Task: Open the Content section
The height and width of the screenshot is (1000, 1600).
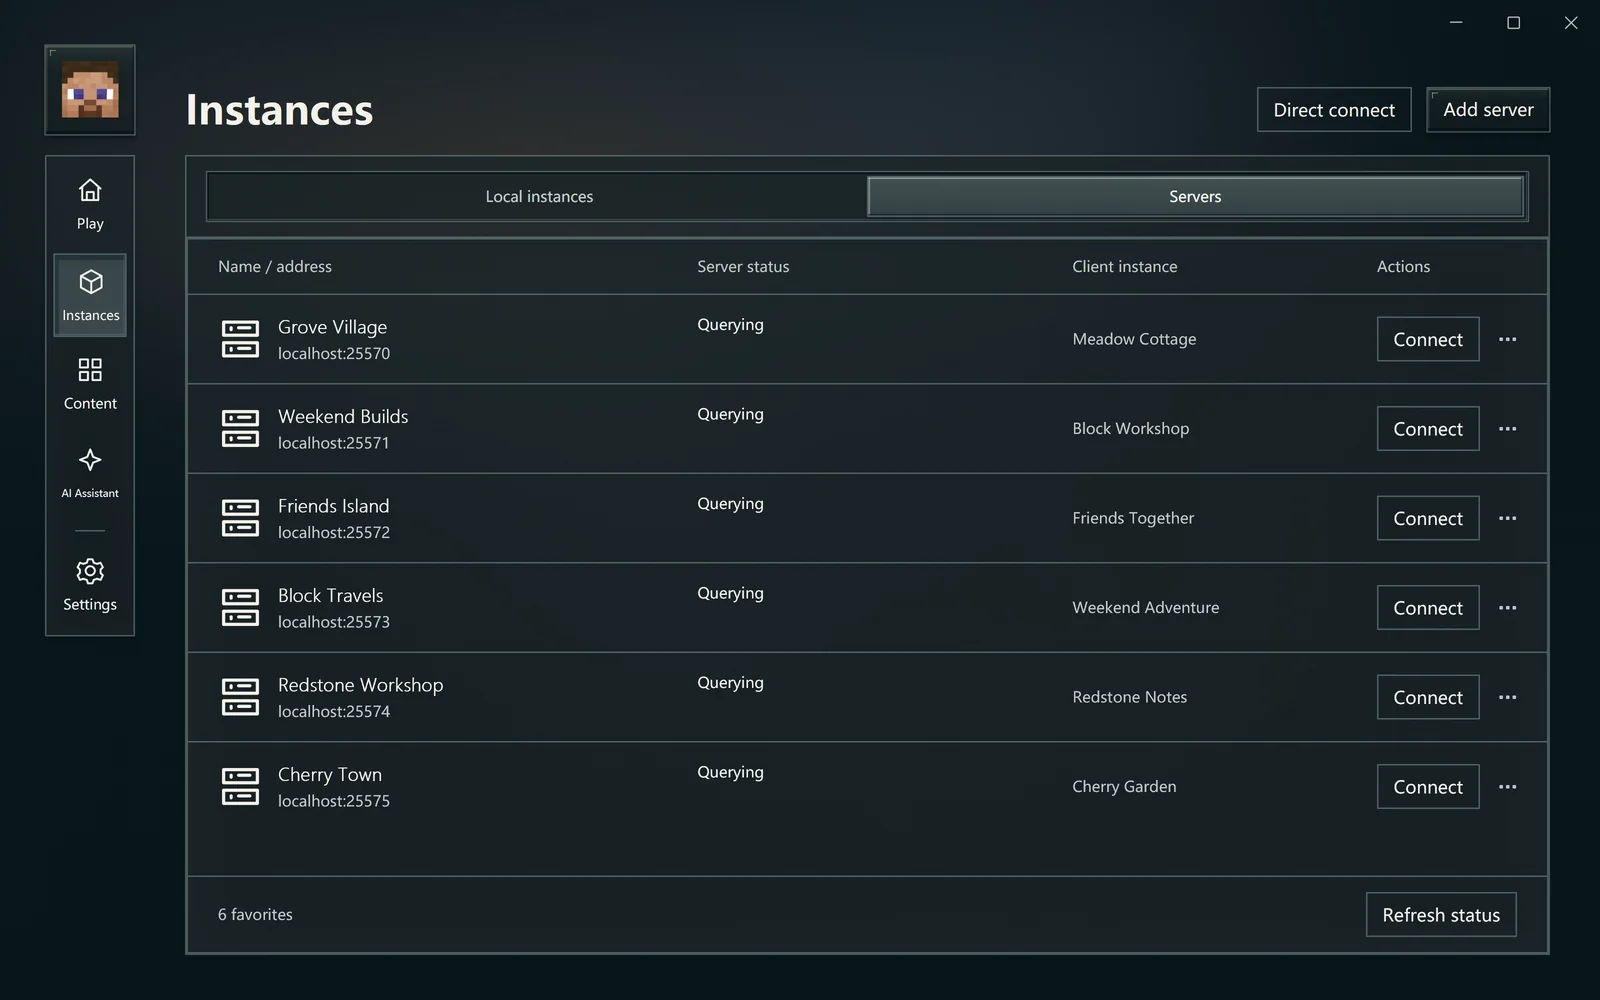Action: point(90,385)
